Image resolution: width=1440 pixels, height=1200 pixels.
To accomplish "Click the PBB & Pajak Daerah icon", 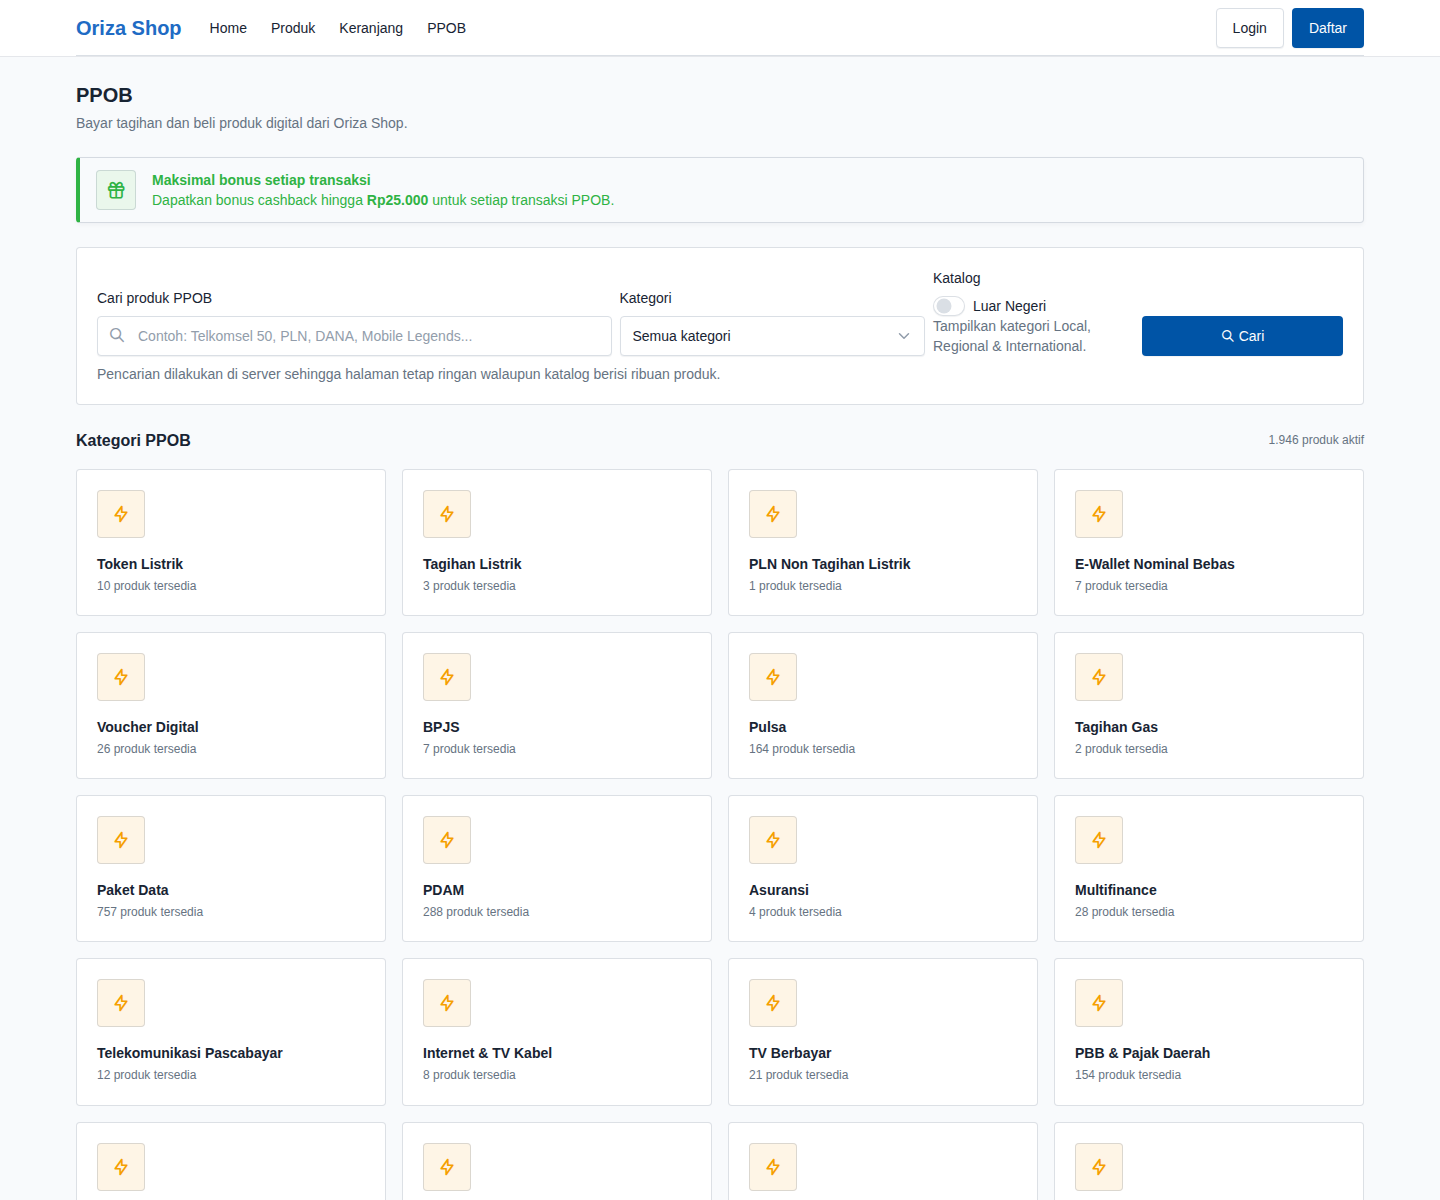I will pyautogui.click(x=1099, y=1003).
